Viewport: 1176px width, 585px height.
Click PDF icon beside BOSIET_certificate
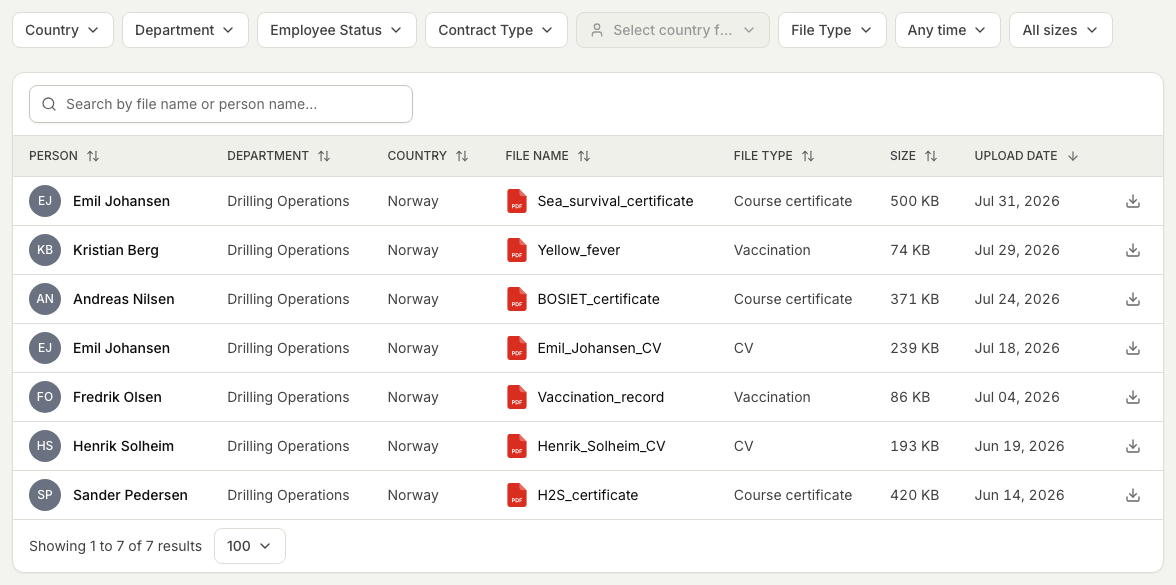517,299
